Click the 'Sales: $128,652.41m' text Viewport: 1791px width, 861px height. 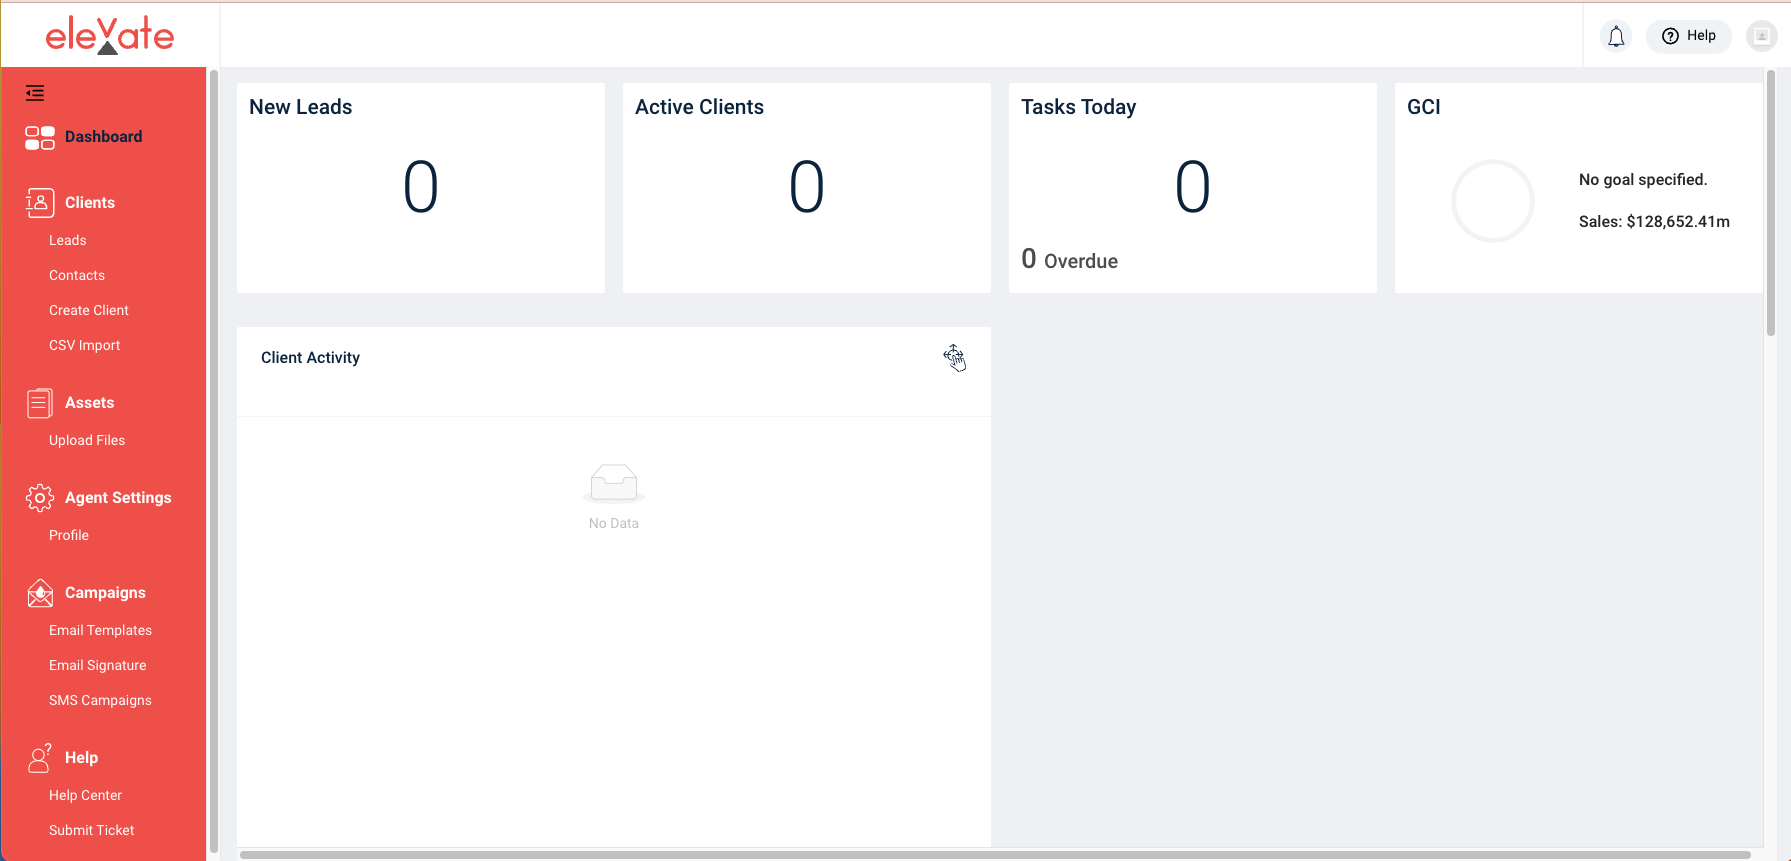(x=1654, y=222)
